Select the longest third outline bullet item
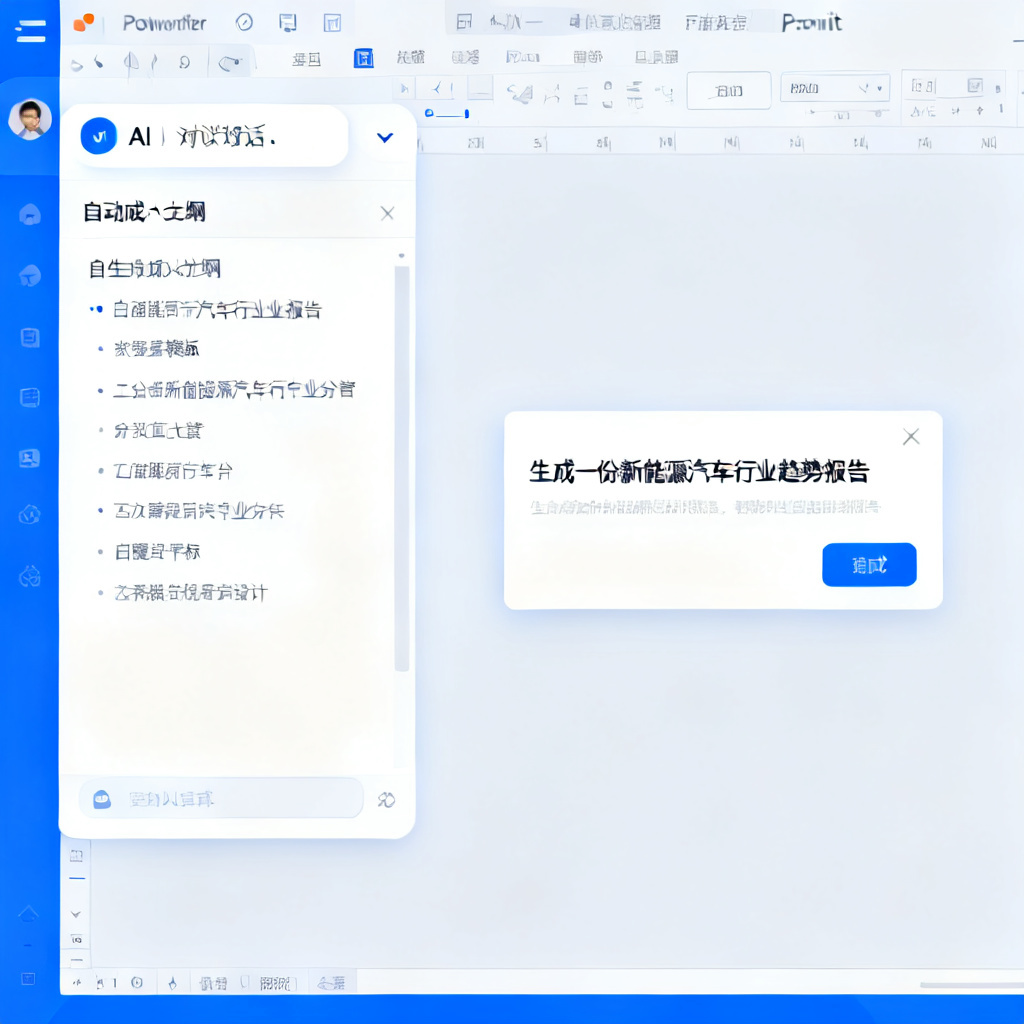The image size is (1024, 1024). pyautogui.click(x=234, y=390)
